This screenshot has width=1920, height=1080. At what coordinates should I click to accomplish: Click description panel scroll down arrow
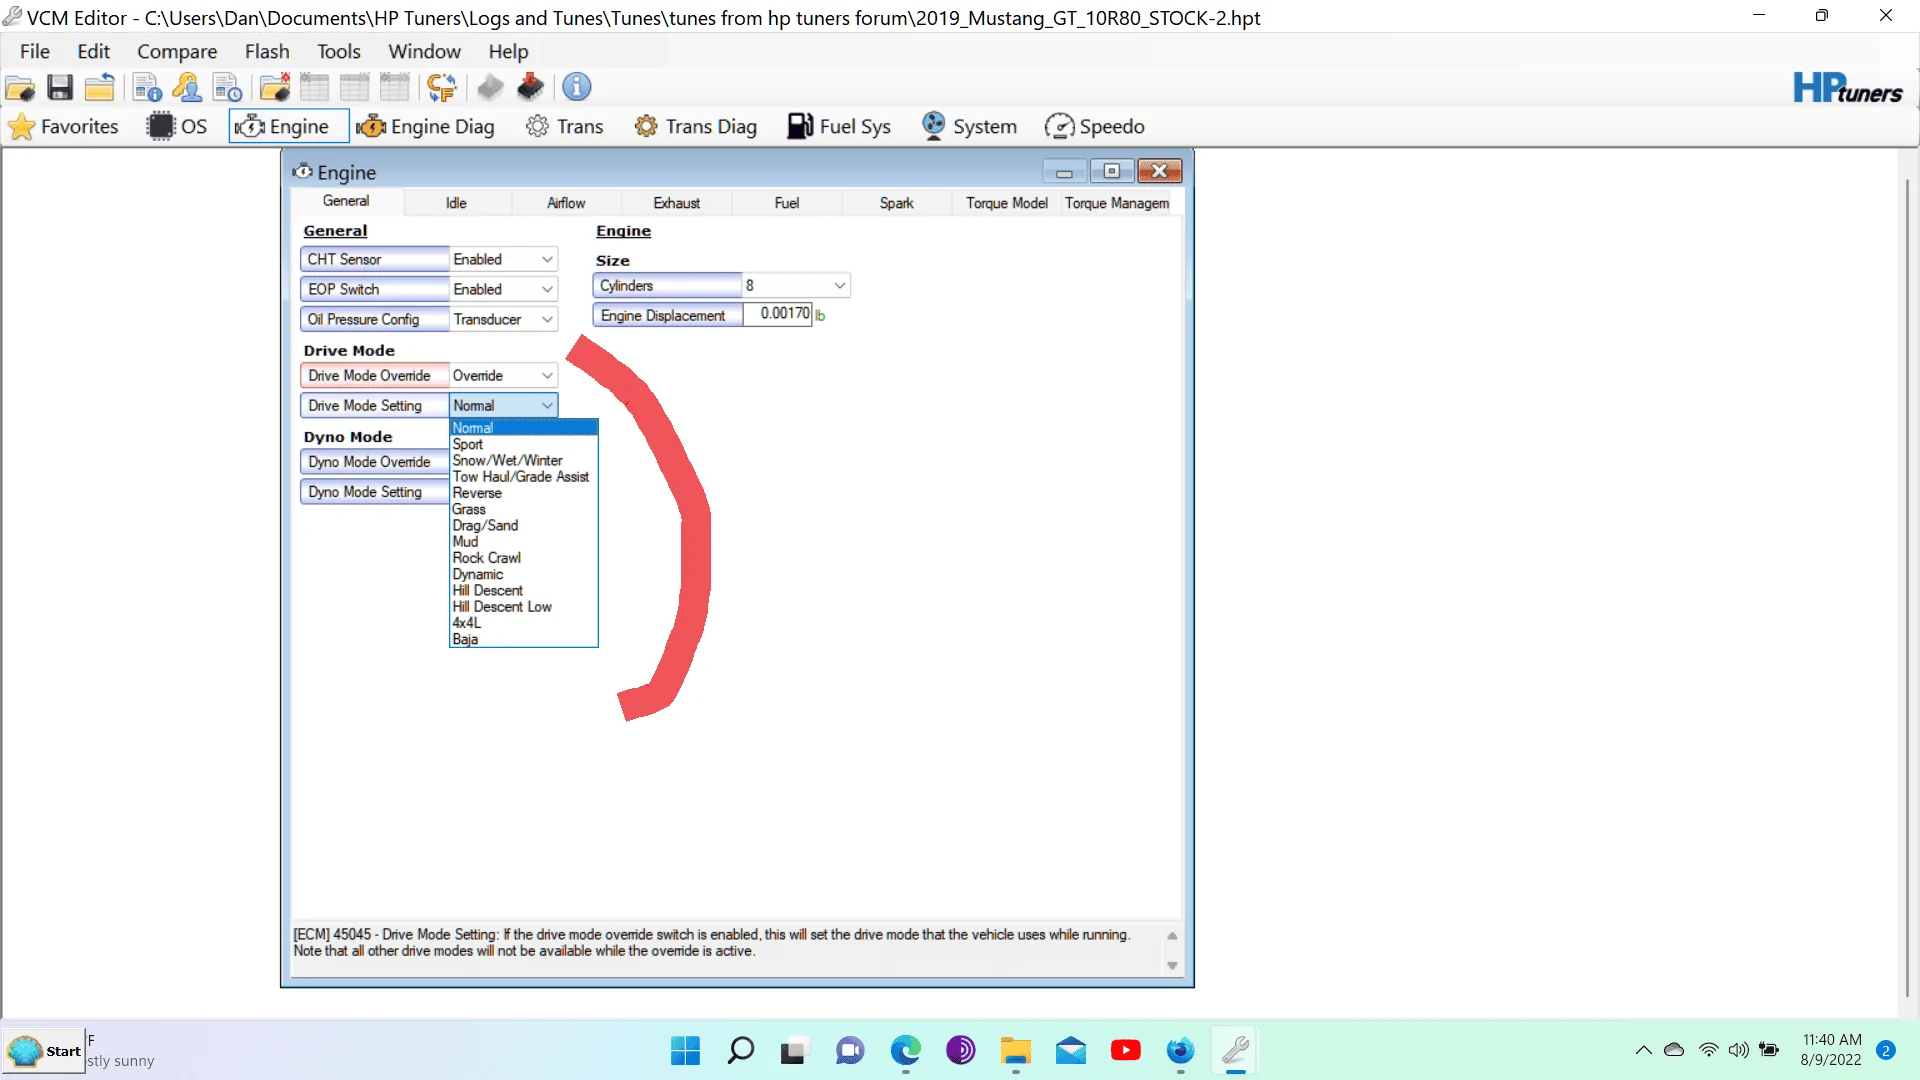coord(1172,965)
